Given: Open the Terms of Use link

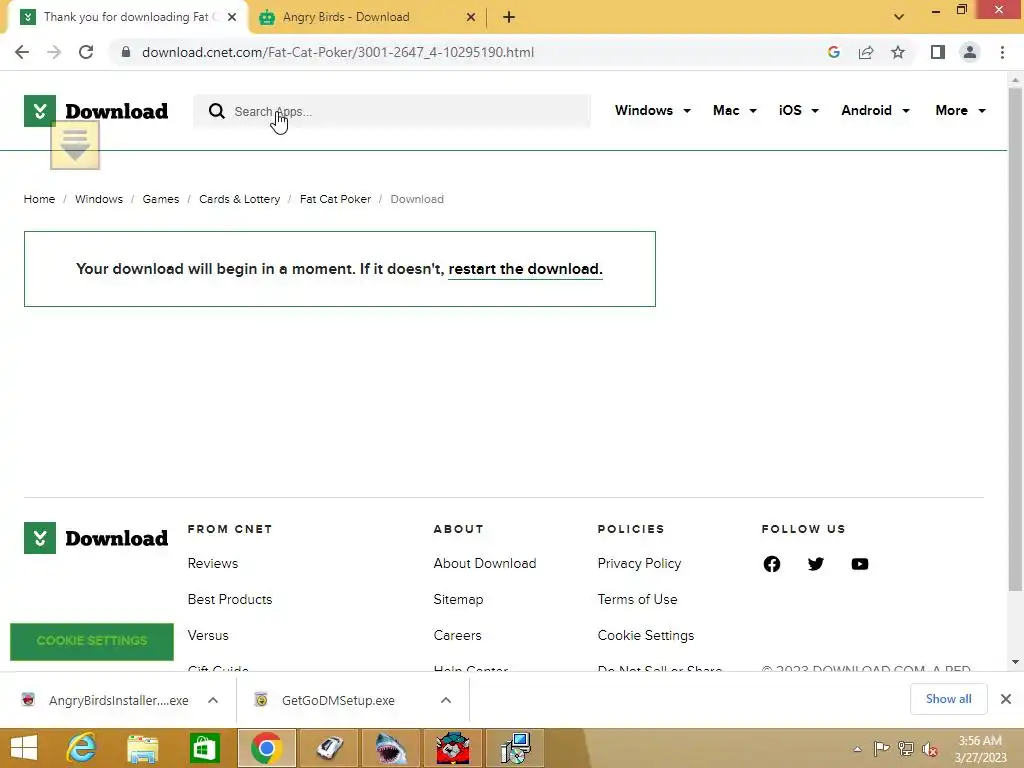Looking at the screenshot, I should [637, 599].
